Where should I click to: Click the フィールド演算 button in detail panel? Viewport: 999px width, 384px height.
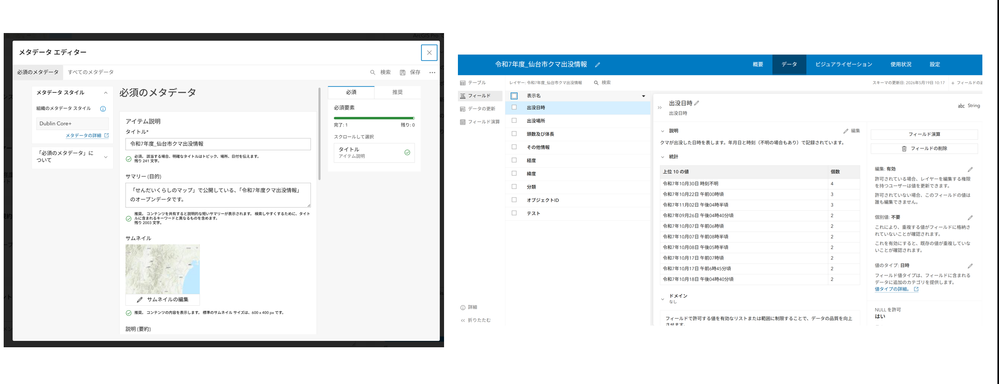pos(924,134)
